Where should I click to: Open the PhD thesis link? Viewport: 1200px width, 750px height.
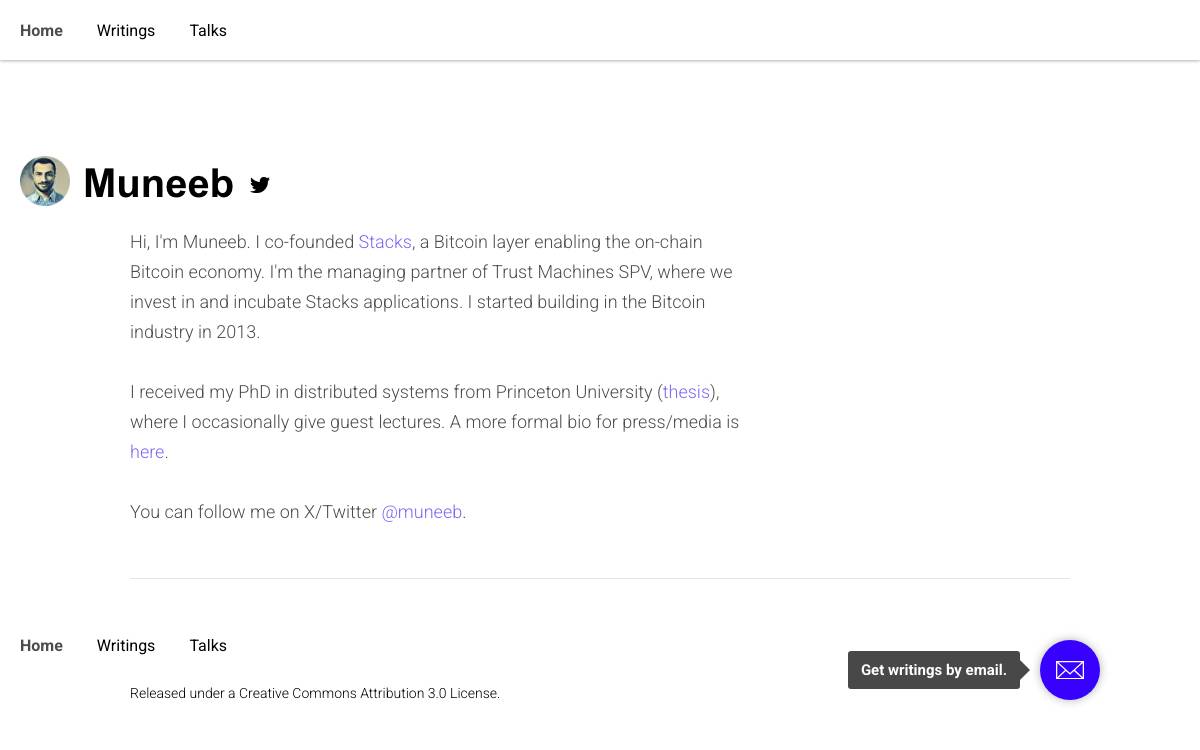(686, 392)
